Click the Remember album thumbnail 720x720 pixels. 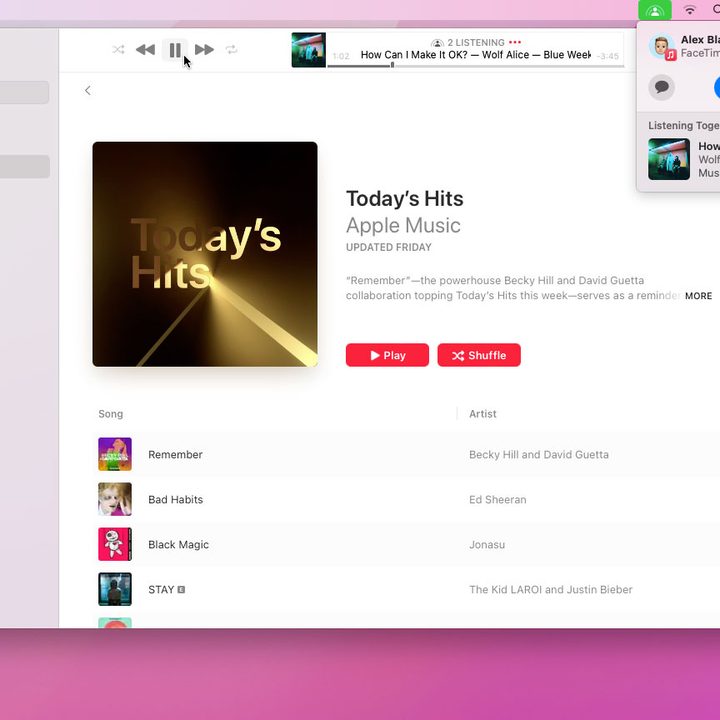[x=115, y=454]
